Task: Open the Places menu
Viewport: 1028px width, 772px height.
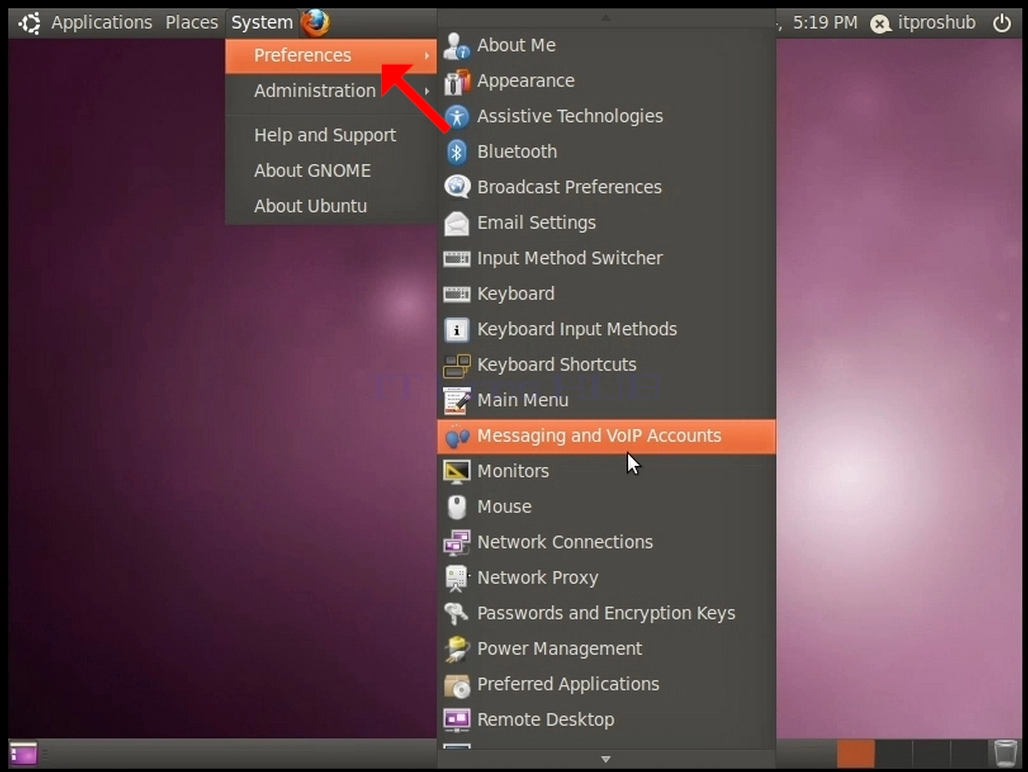Action: click(191, 22)
